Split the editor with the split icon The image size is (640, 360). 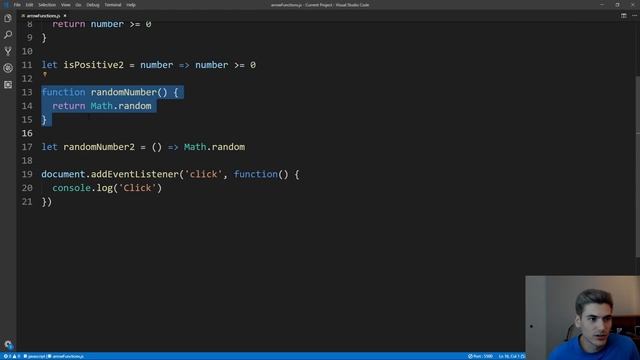[x=624, y=16]
